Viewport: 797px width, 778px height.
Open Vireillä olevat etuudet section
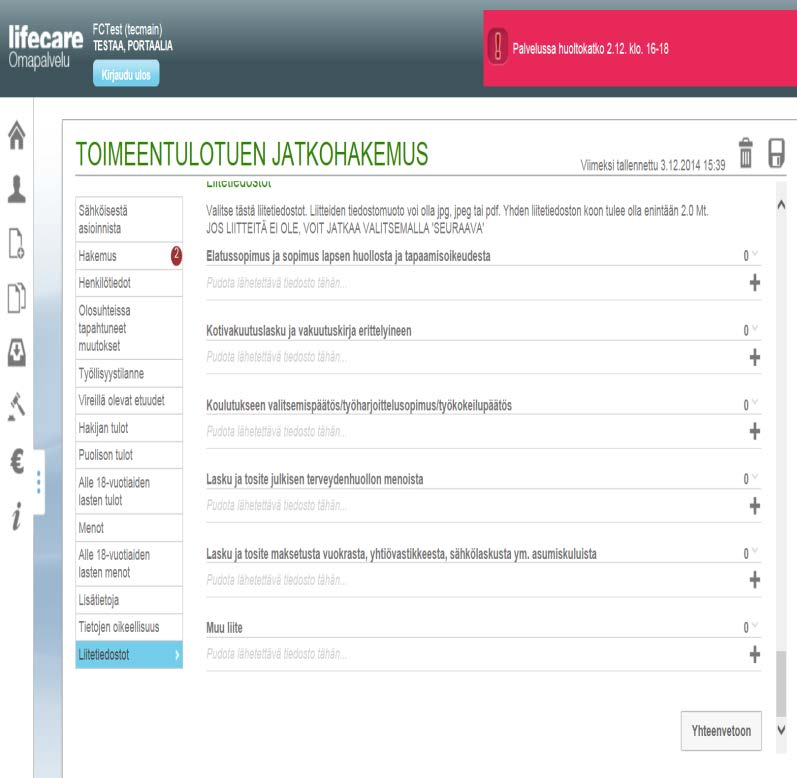[129, 400]
